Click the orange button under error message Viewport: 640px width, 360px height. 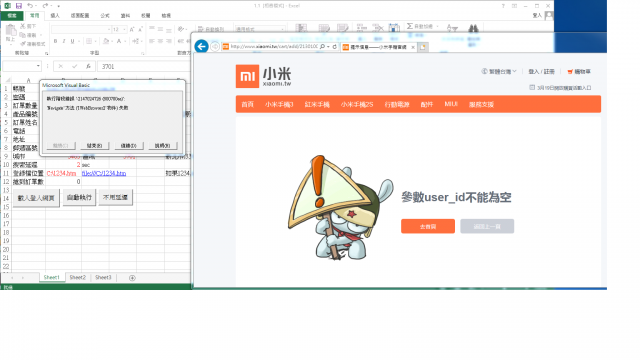[428, 226]
